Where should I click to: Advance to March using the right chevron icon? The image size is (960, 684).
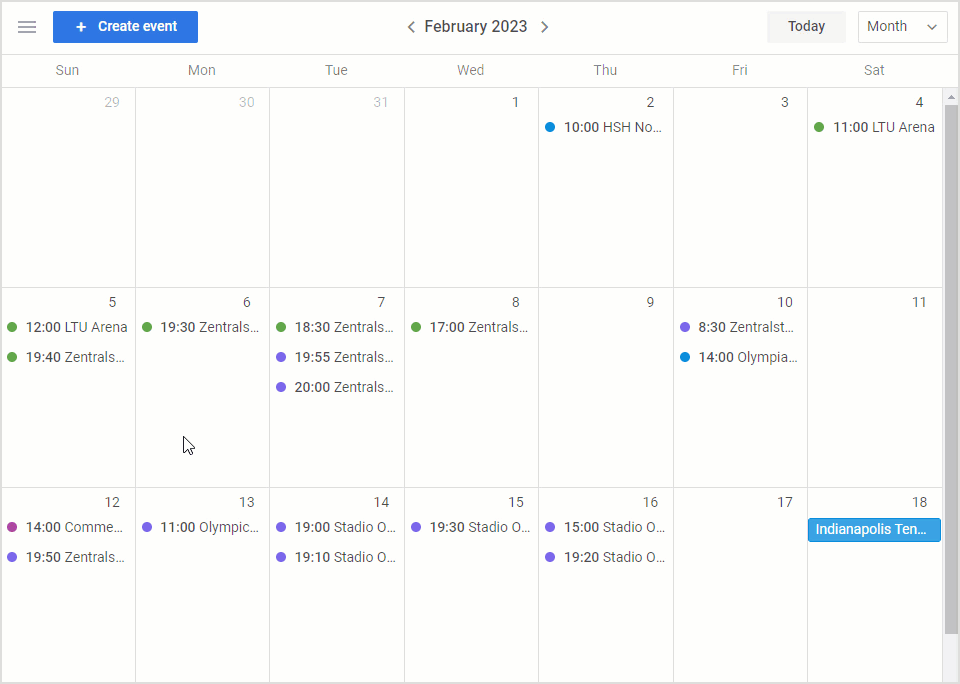[545, 27]
